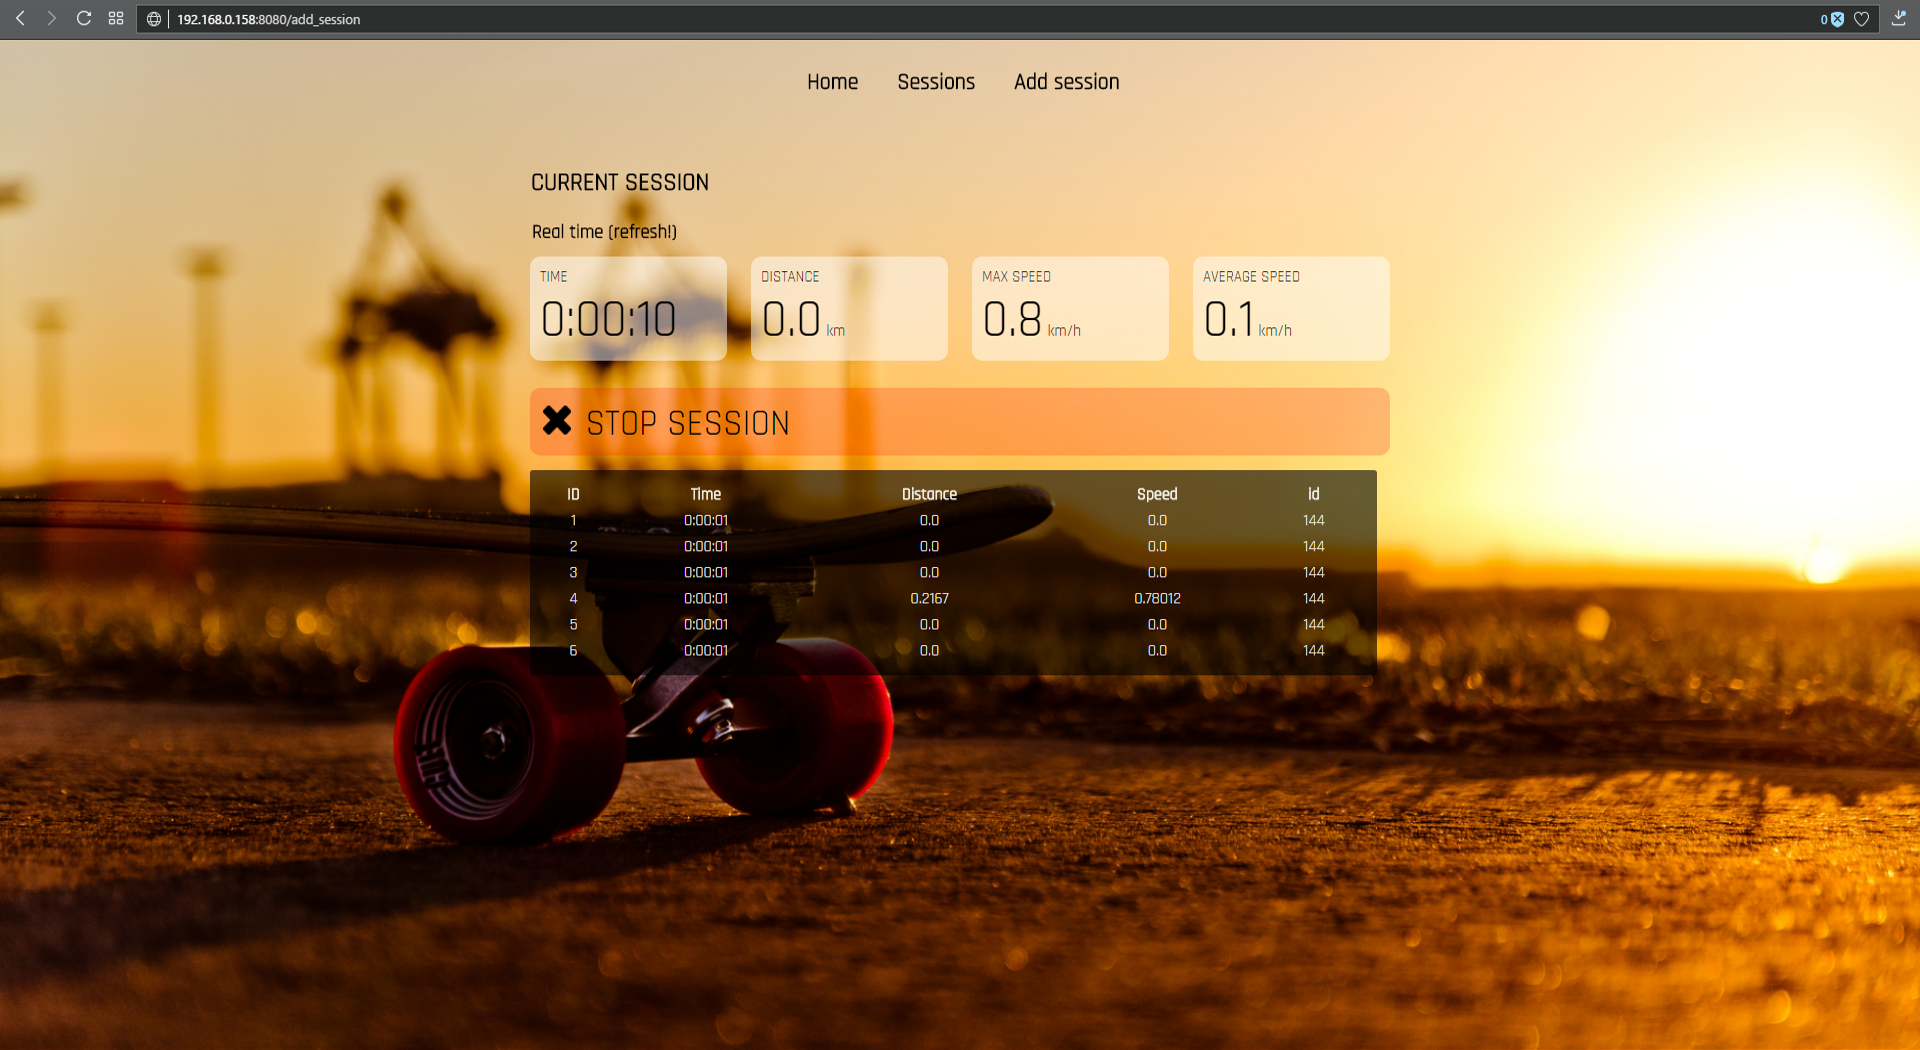Click the row number 2 cell

tap(573, 546)
